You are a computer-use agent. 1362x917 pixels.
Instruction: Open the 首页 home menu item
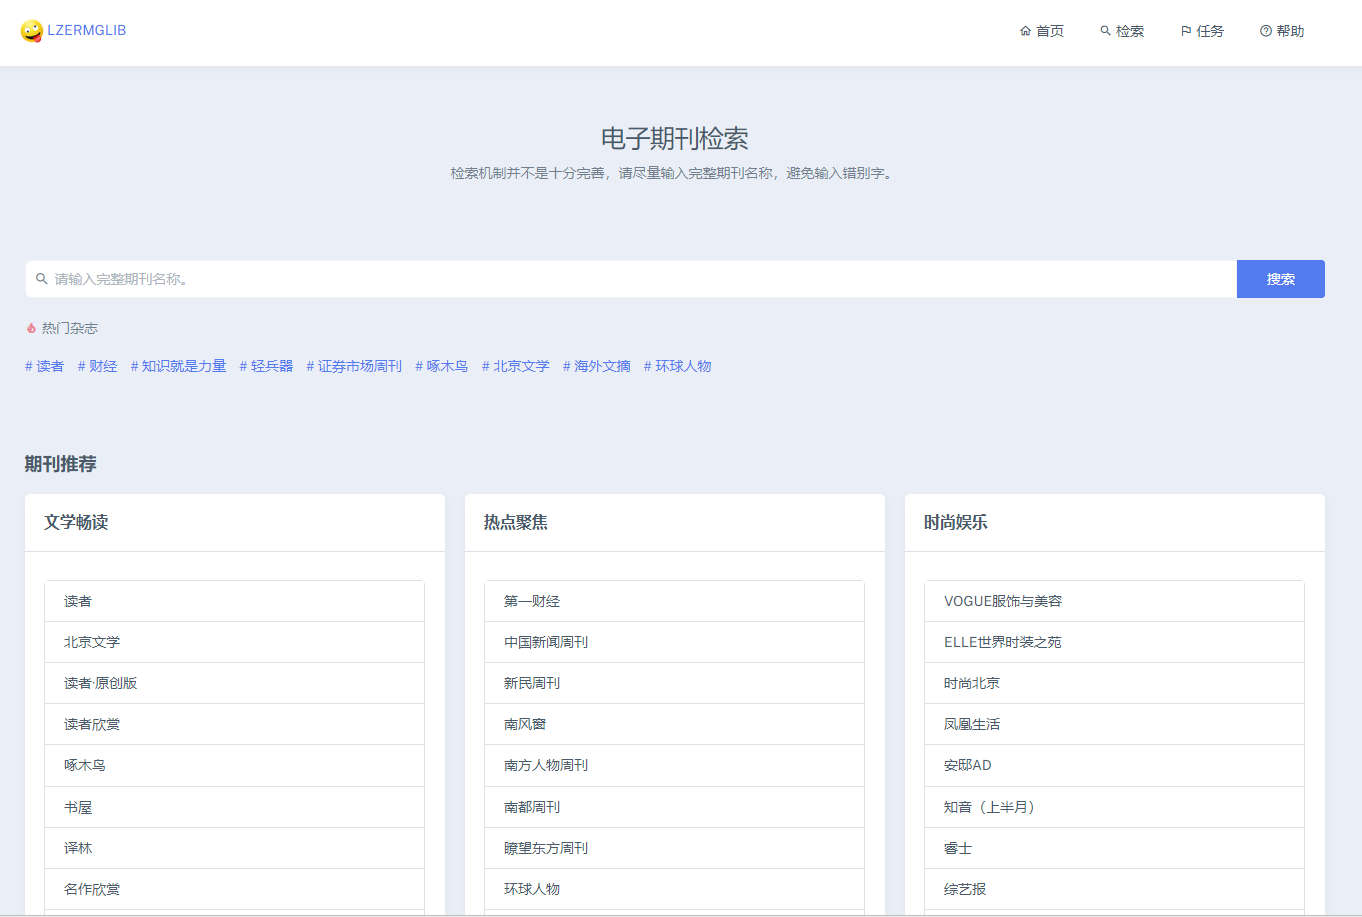[1041, 31]
